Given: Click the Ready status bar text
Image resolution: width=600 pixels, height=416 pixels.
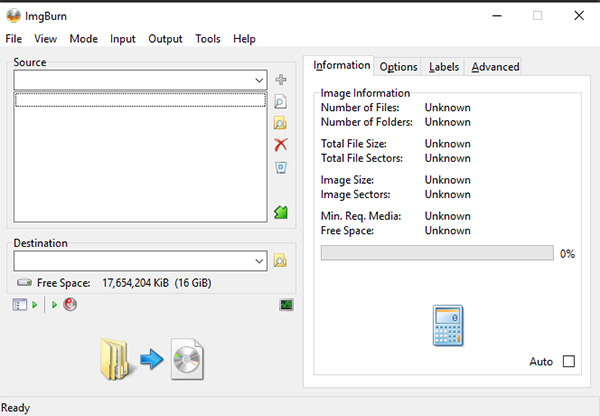Looking at the screenshot, I should point(15,408).
